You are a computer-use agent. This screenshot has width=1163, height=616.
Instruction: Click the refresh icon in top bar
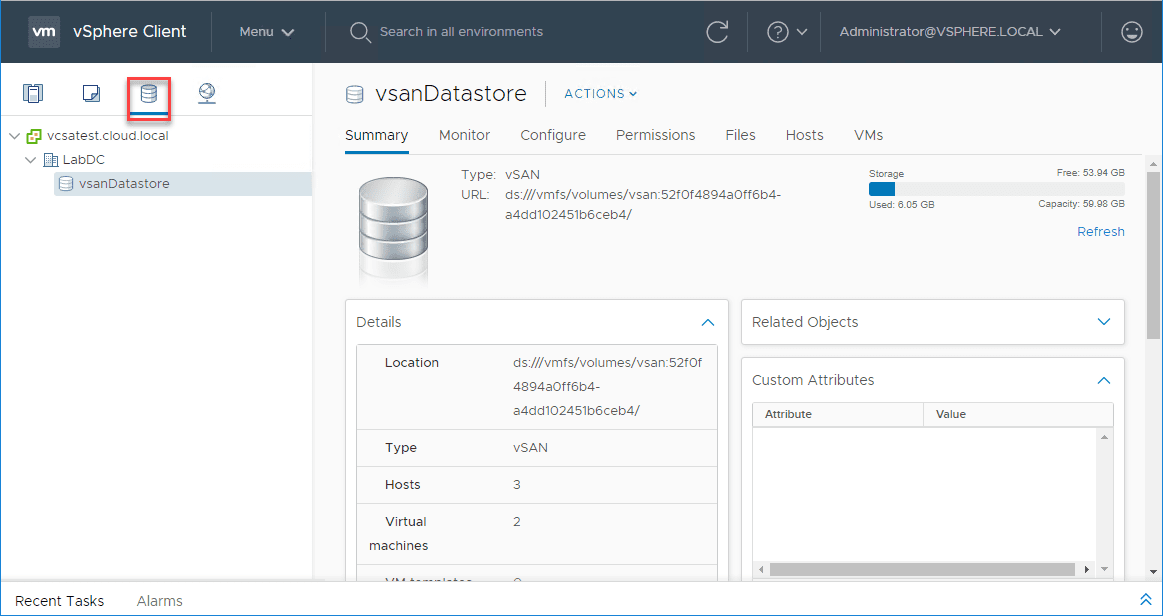pyautogui.click(x=717, y=32)
